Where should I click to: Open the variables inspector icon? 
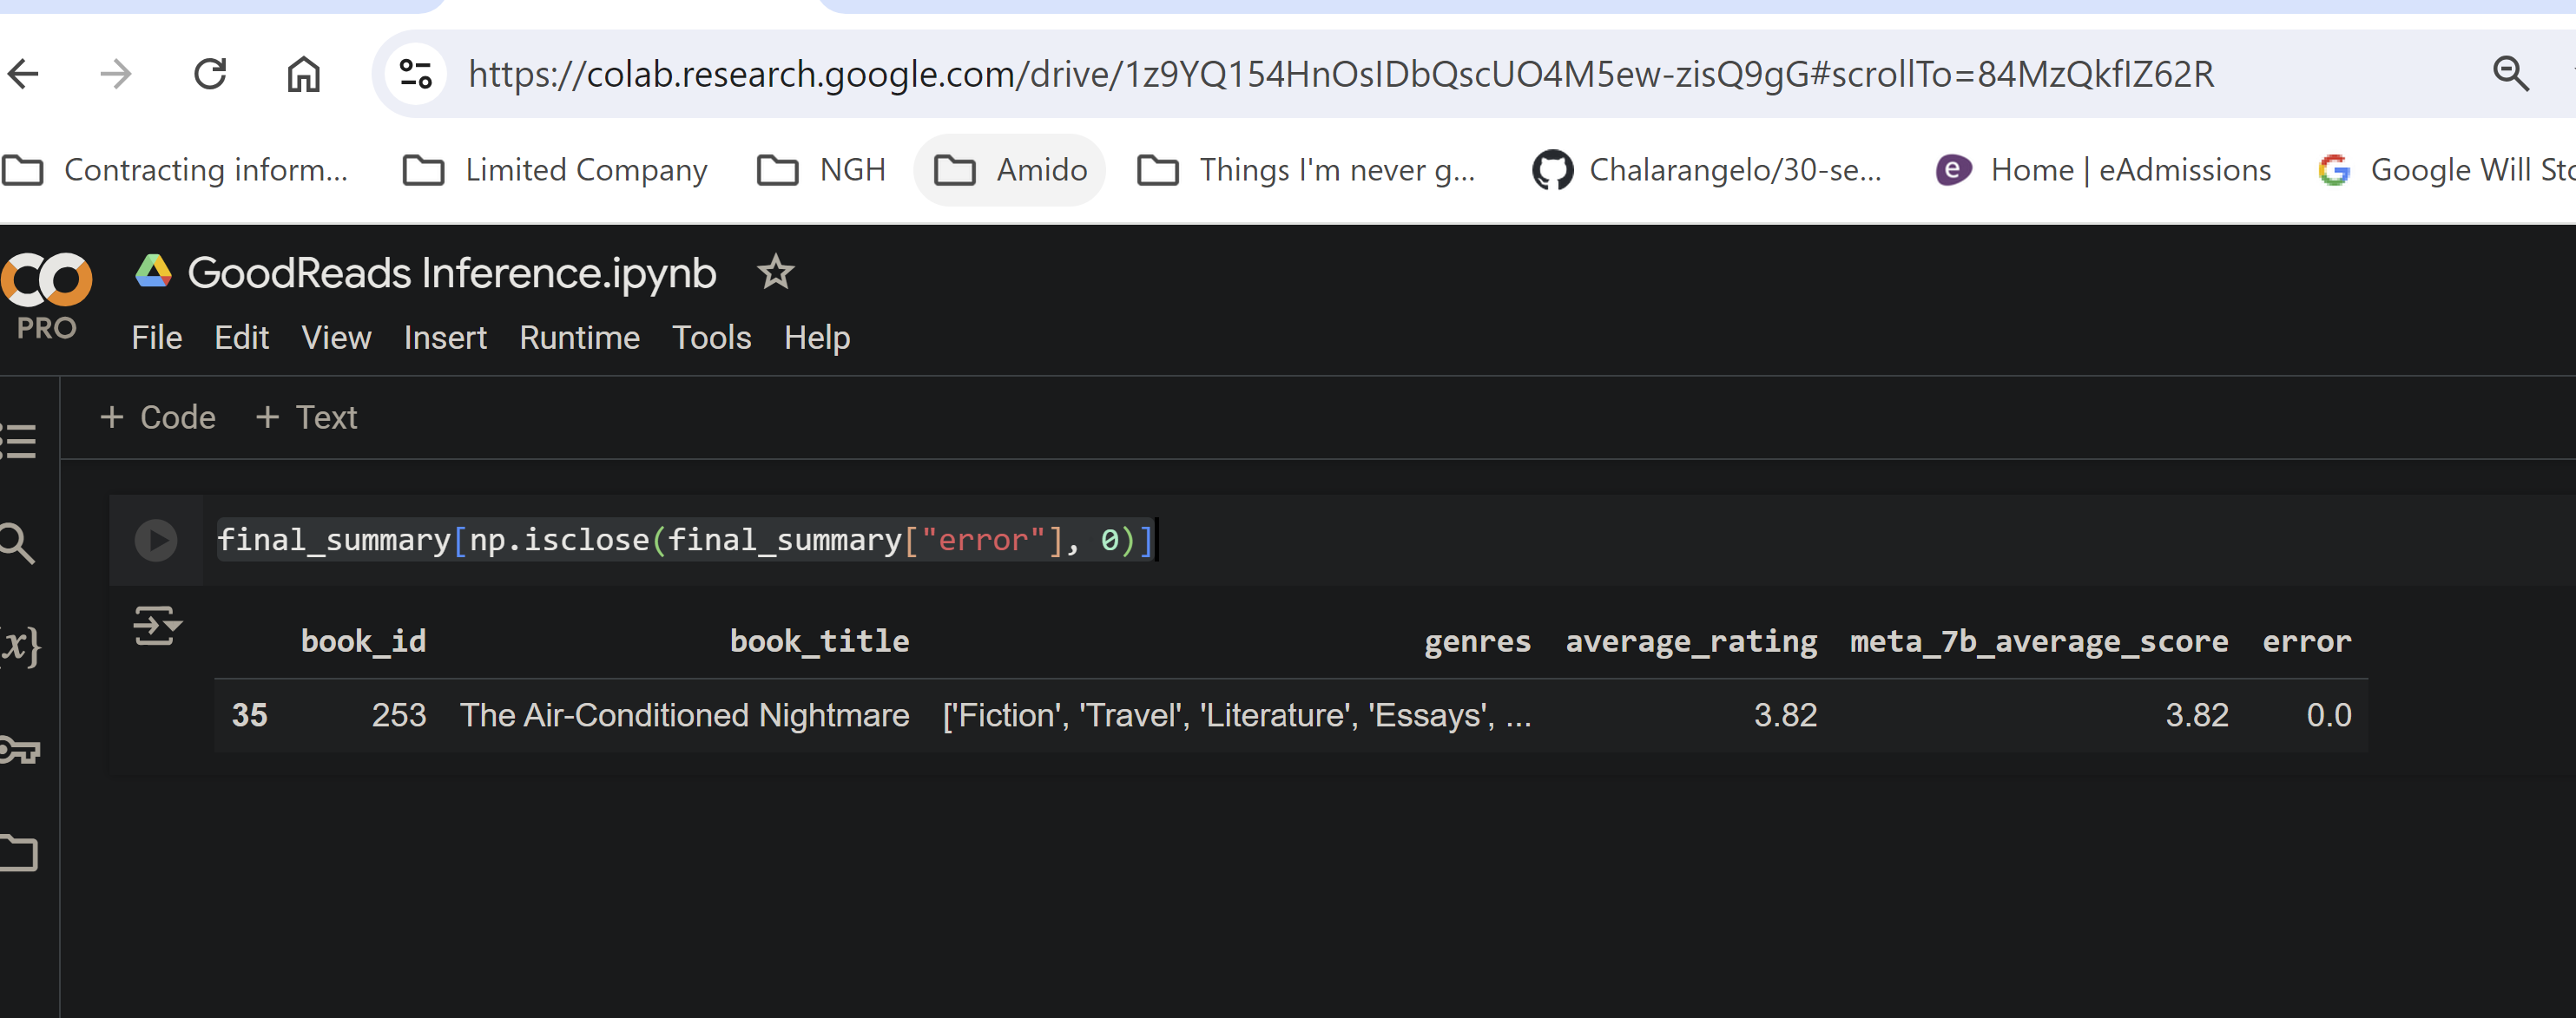click(x=20, y=645)
